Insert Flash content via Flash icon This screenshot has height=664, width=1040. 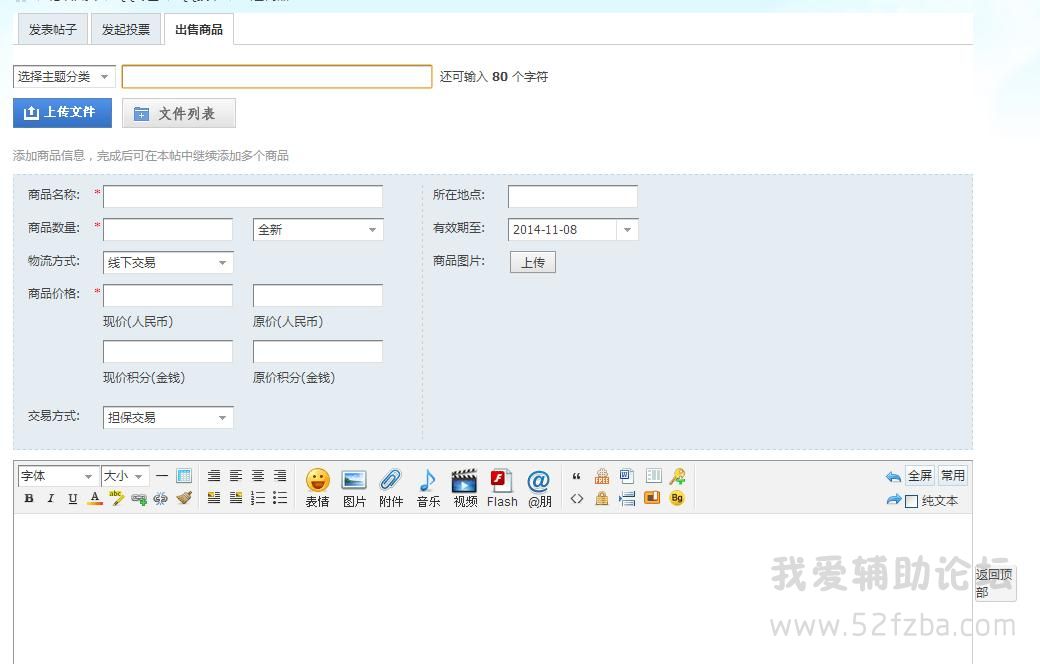tap(502, 488)
